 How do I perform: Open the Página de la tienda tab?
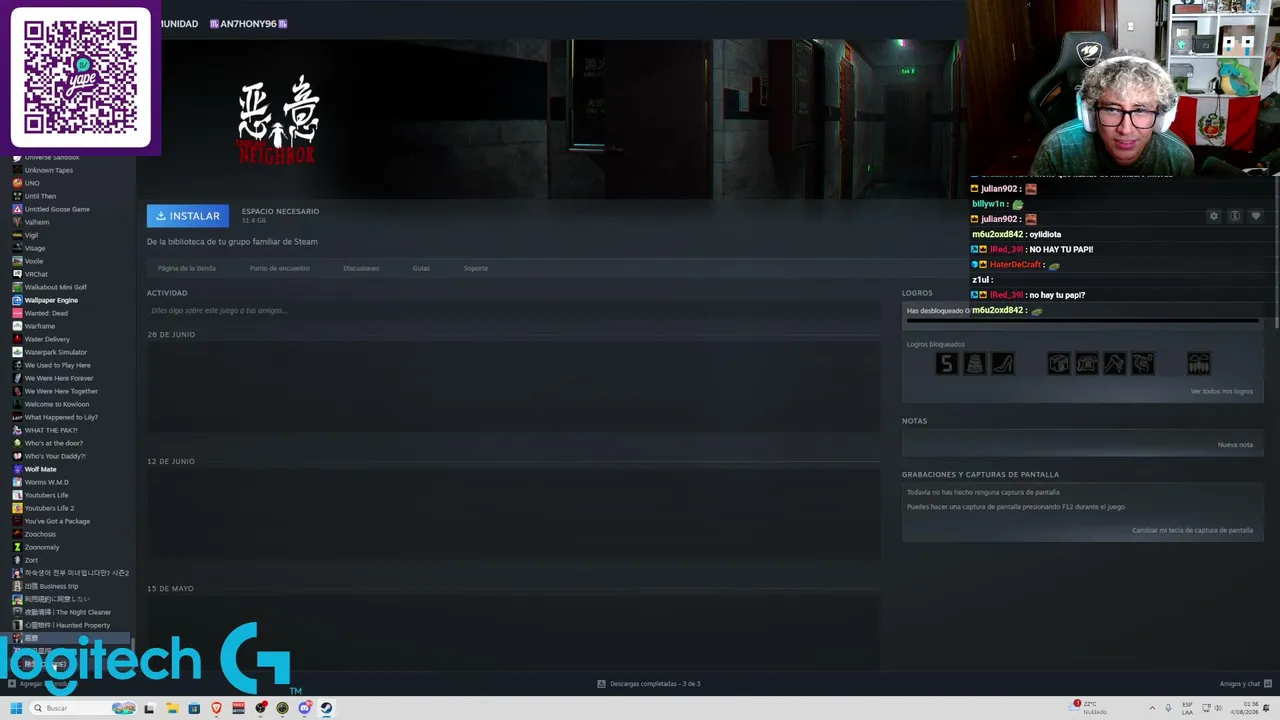click(186, 268)
